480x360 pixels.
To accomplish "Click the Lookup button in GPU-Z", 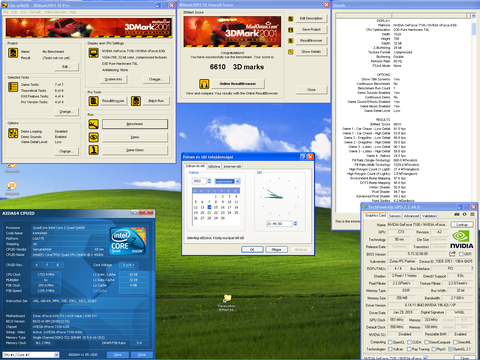I will pyautogui.click(x=462, y=224).
